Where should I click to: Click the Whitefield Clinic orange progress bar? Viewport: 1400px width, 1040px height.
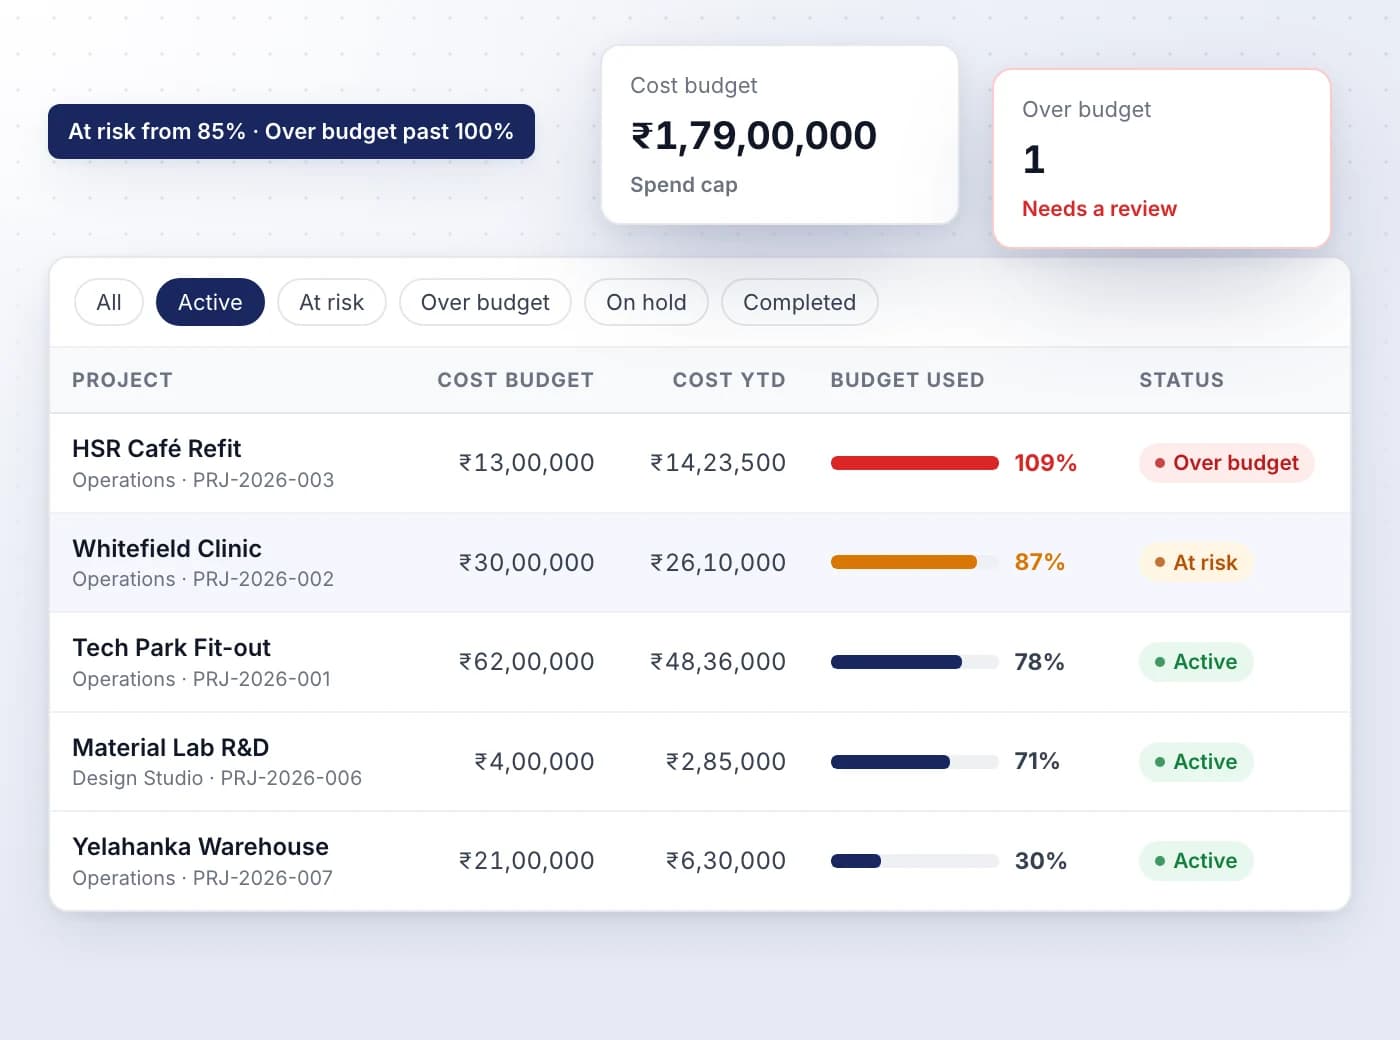[x=915, y=562]
